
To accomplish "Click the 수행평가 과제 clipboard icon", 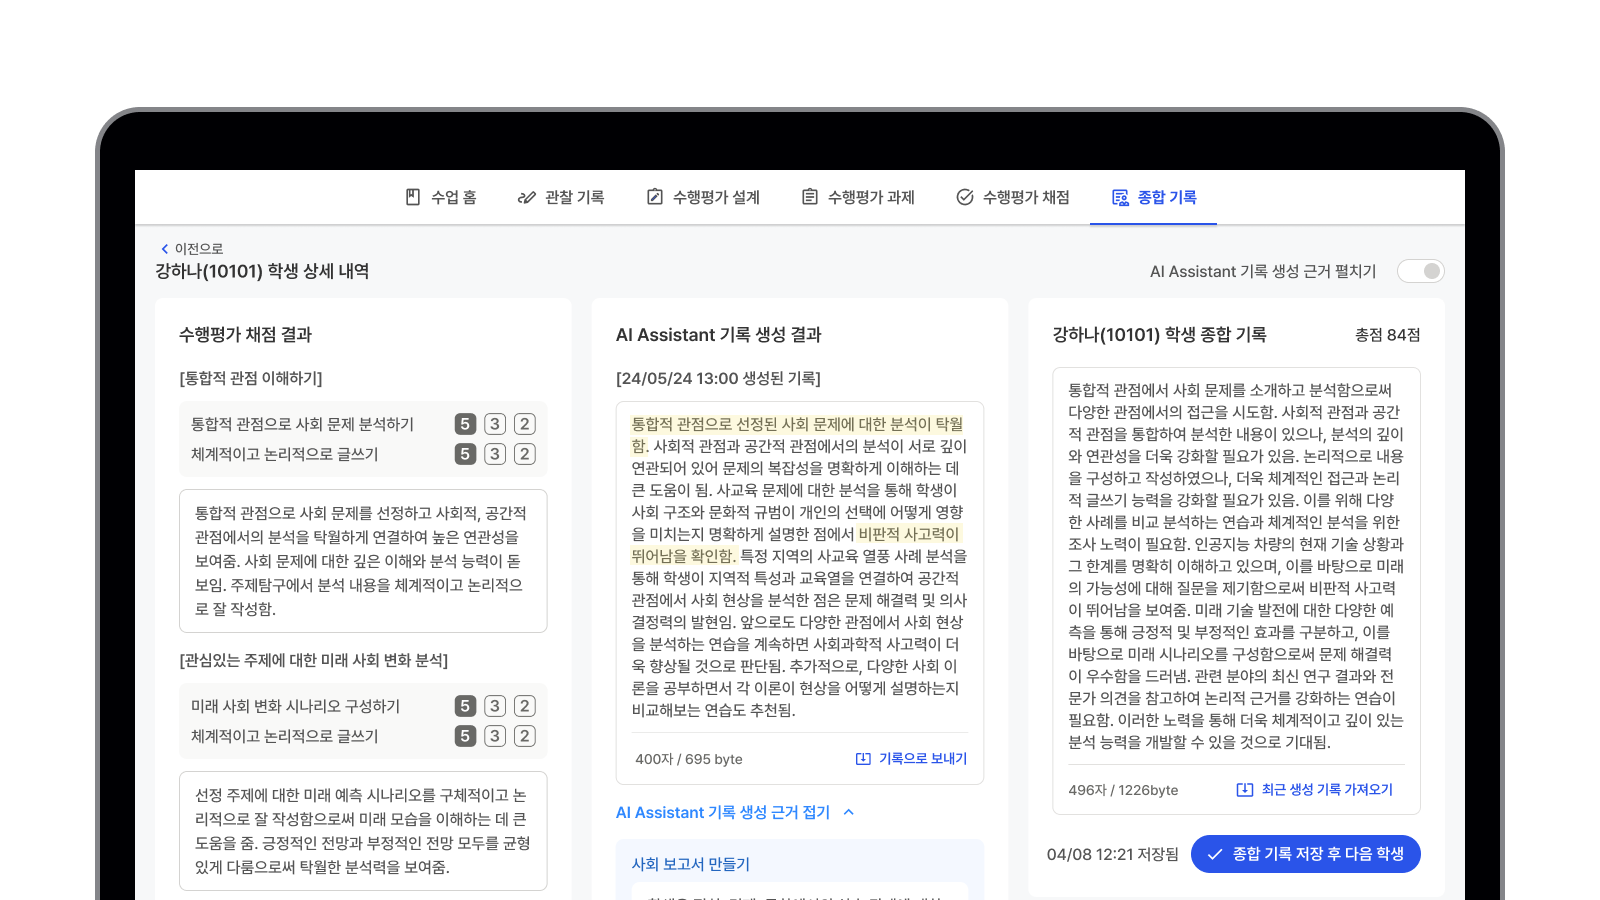I will pyautogui.click(x=810, y=197).
